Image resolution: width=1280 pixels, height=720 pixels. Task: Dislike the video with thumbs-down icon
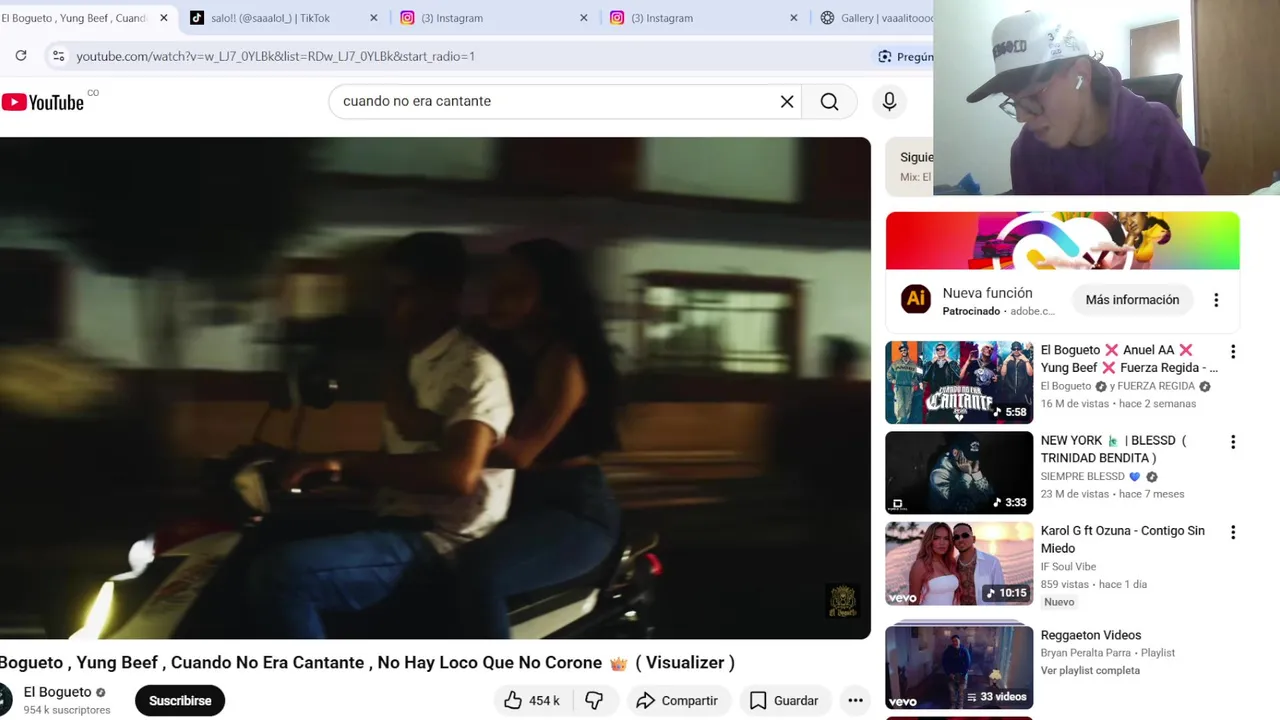tap(594, 701)
